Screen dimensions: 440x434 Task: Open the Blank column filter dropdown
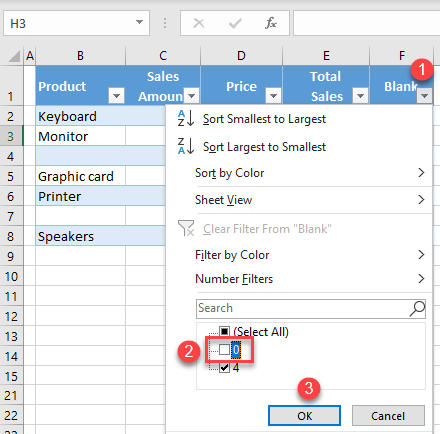[424, 96]
